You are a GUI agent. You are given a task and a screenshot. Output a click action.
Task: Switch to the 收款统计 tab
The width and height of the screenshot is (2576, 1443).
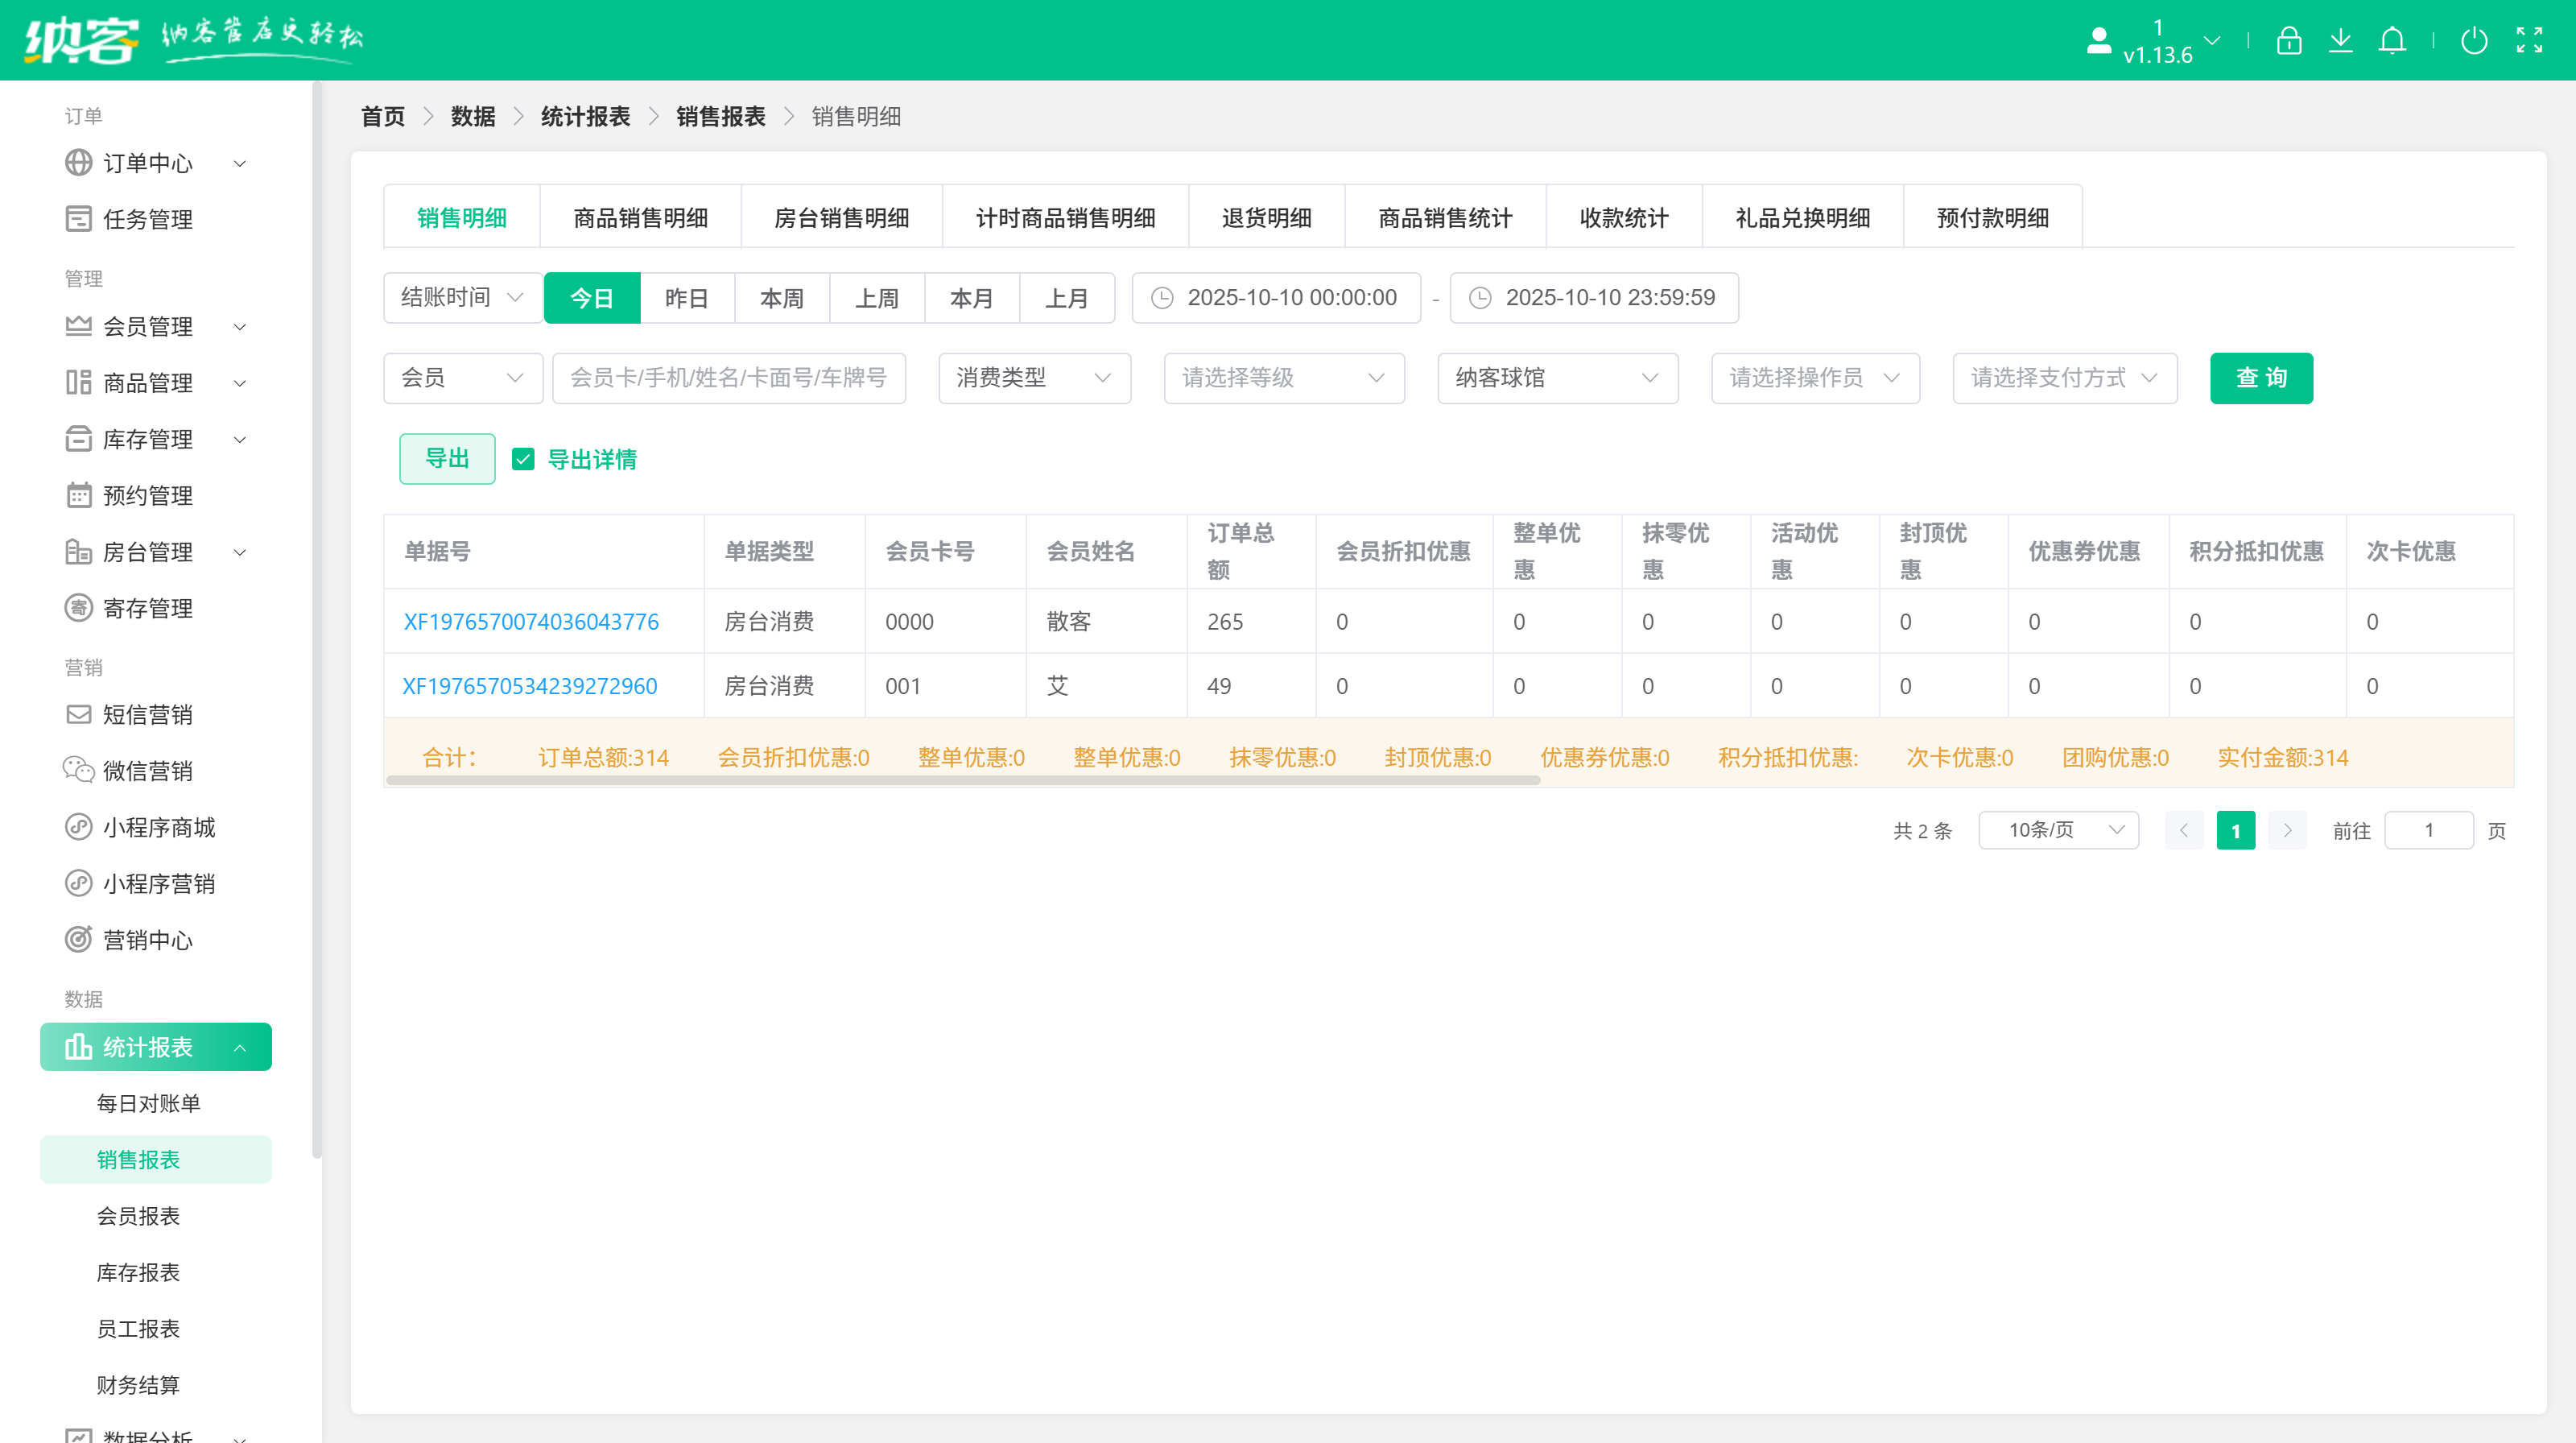coord(1623,217)
